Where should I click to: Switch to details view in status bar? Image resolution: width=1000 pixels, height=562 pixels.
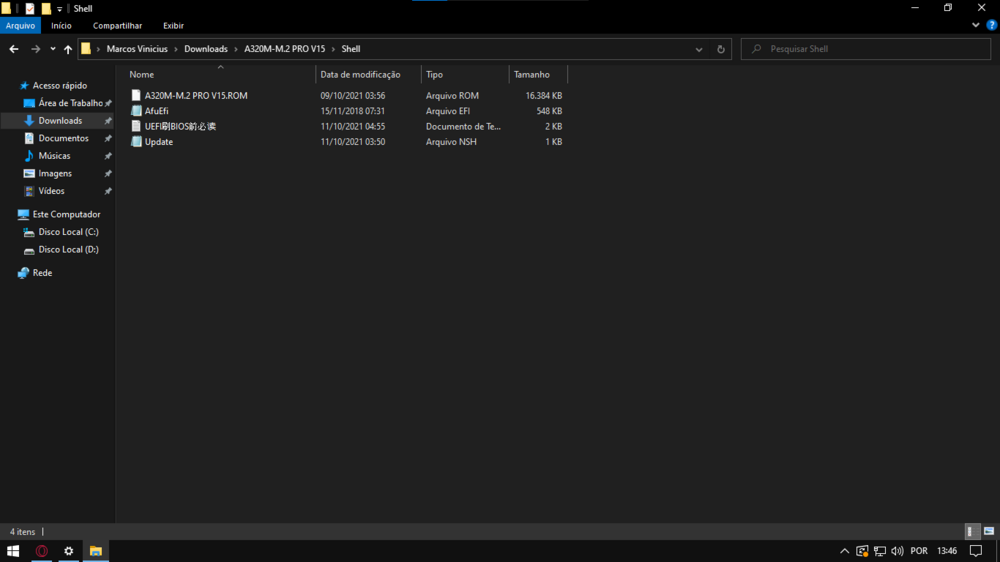point(971,532)
